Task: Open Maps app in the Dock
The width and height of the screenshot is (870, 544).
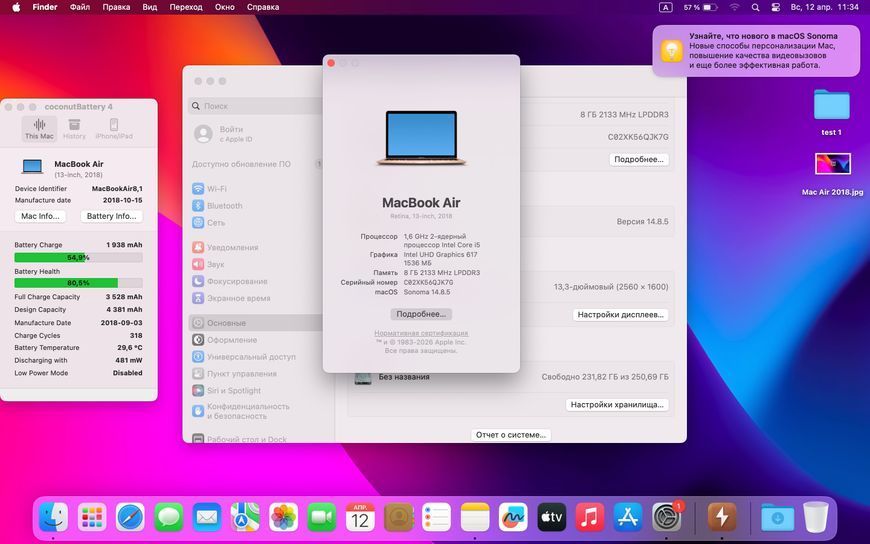Action: pyautogui.click(x=245, y=517)
